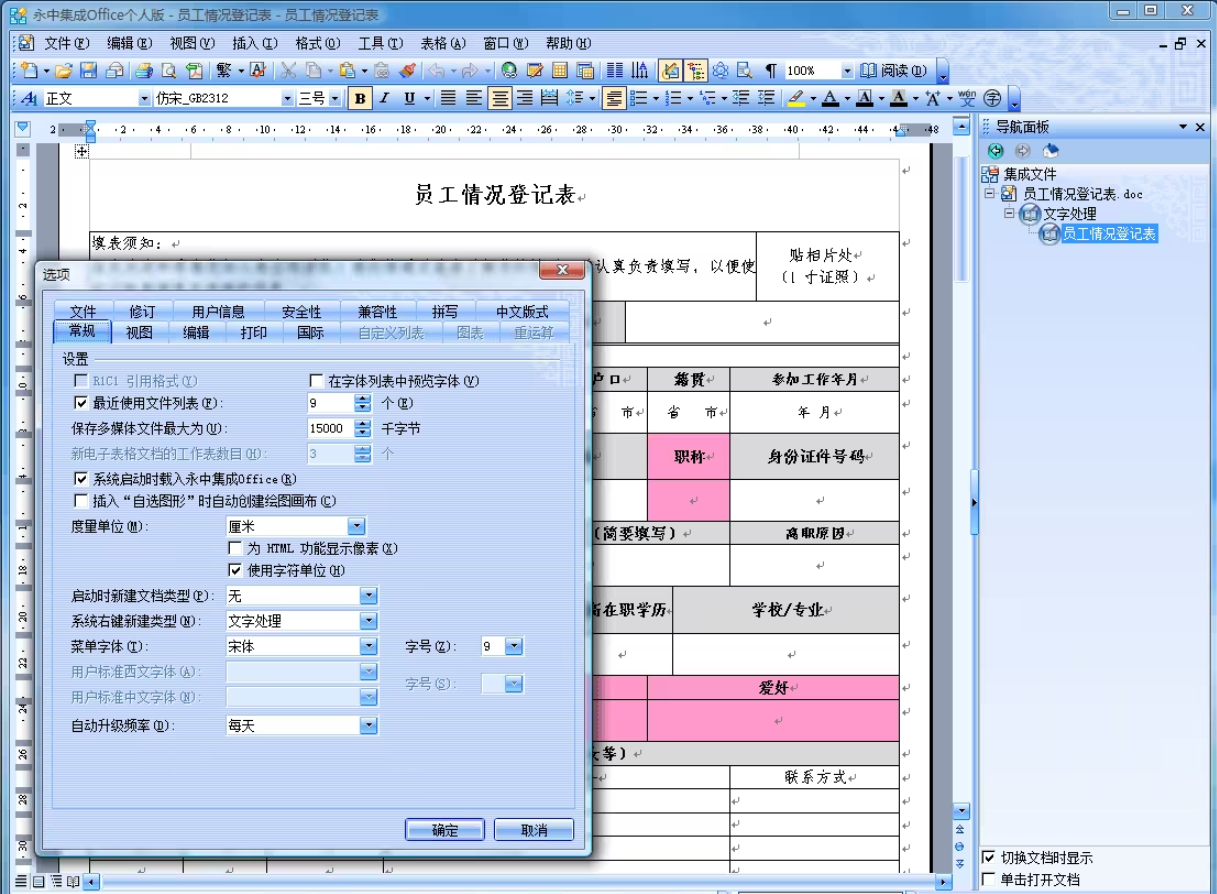
Task: Open 自动升级频率 dropdown showing 每天
Action: coord(368,726)
